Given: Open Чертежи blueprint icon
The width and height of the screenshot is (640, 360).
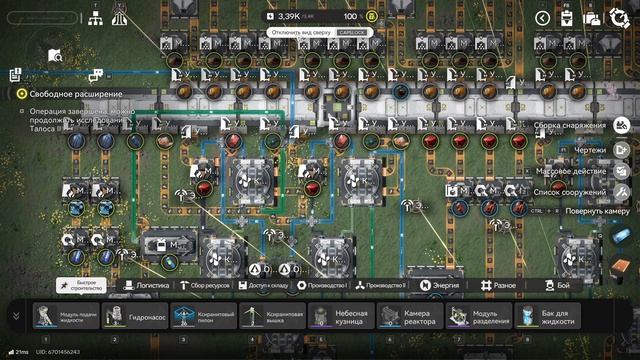Looking at the screenshot, I should pyautogui.click(x=622, y=150).
